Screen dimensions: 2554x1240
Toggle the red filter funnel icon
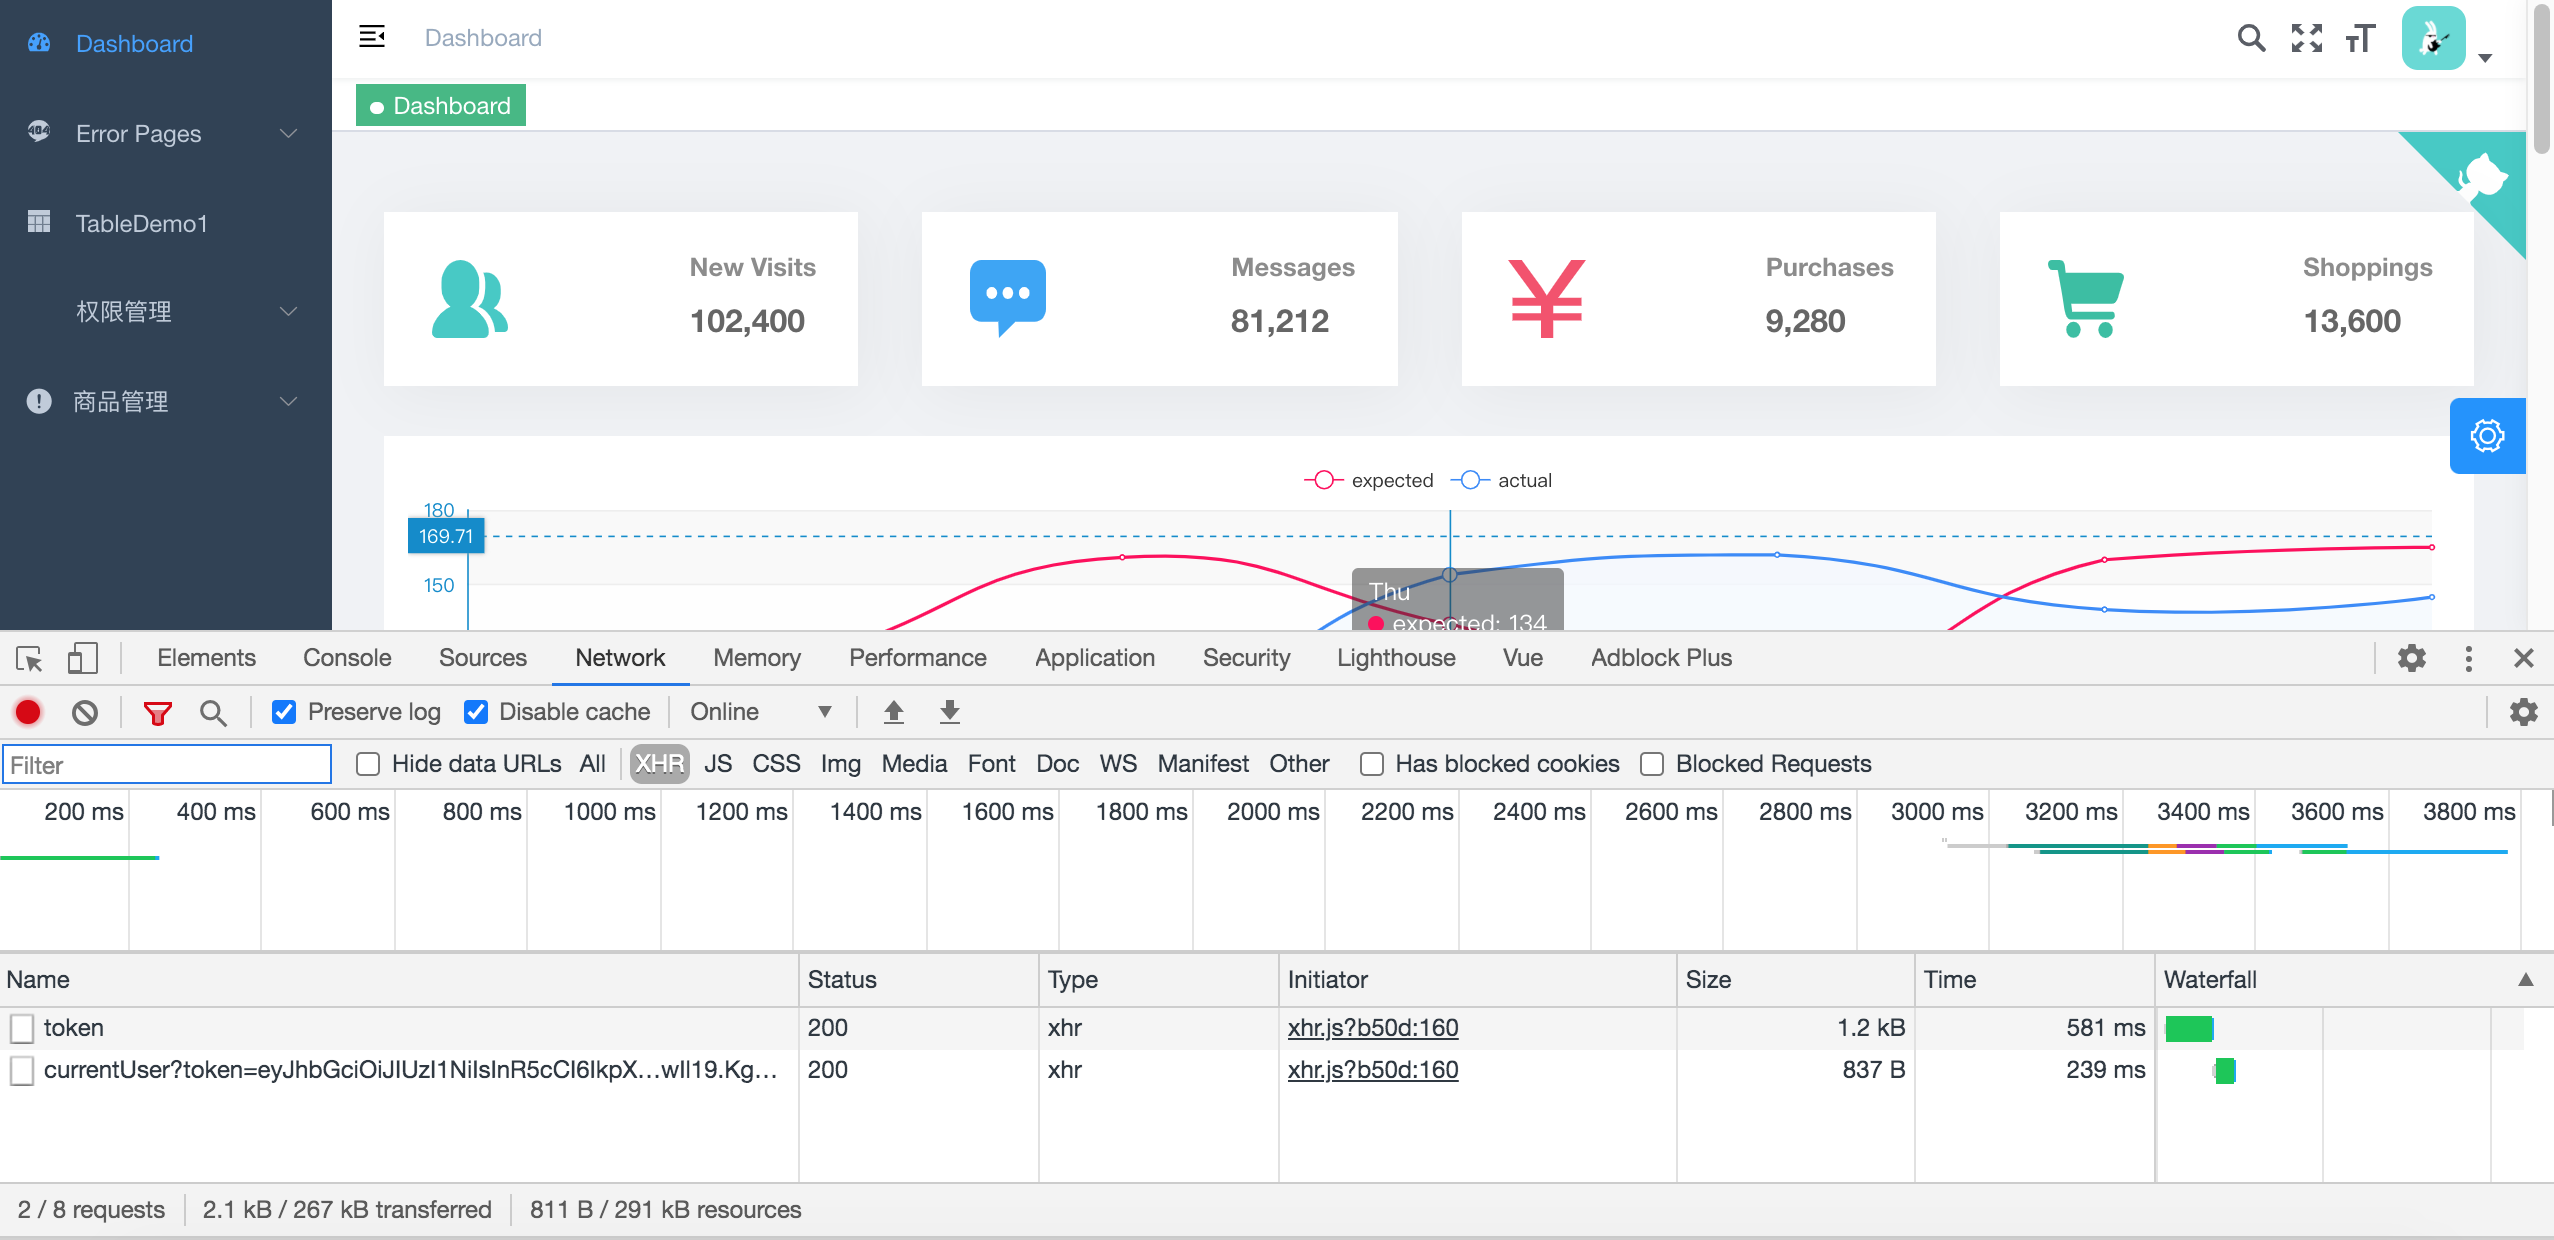point(158,713)
